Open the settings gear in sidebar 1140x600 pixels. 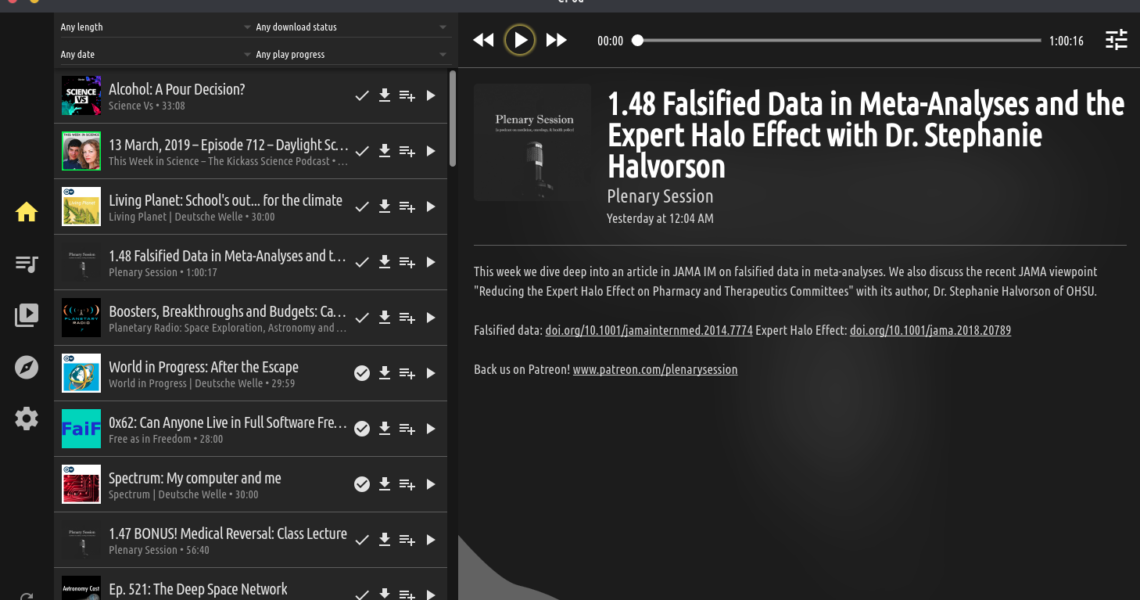pos(27,419)
